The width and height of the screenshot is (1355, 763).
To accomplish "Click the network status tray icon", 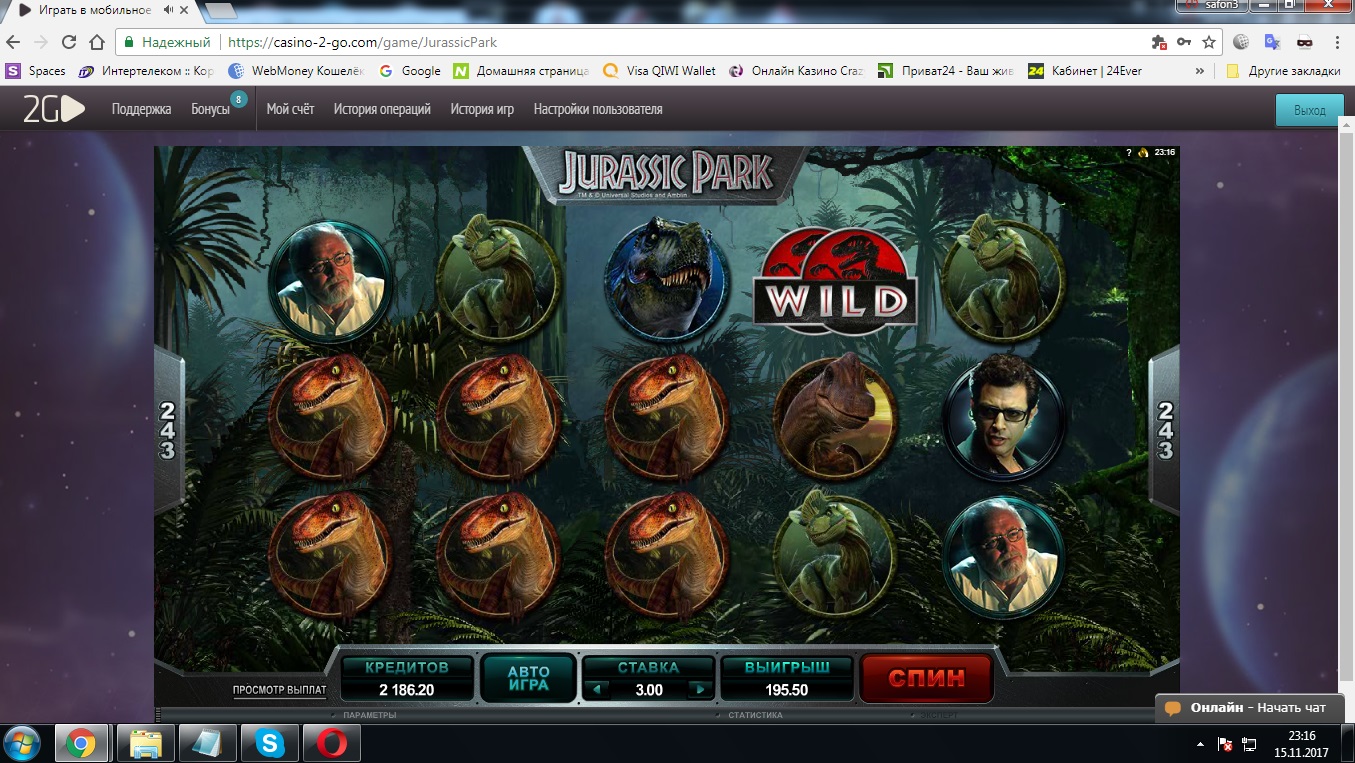I will (1249, 744).
